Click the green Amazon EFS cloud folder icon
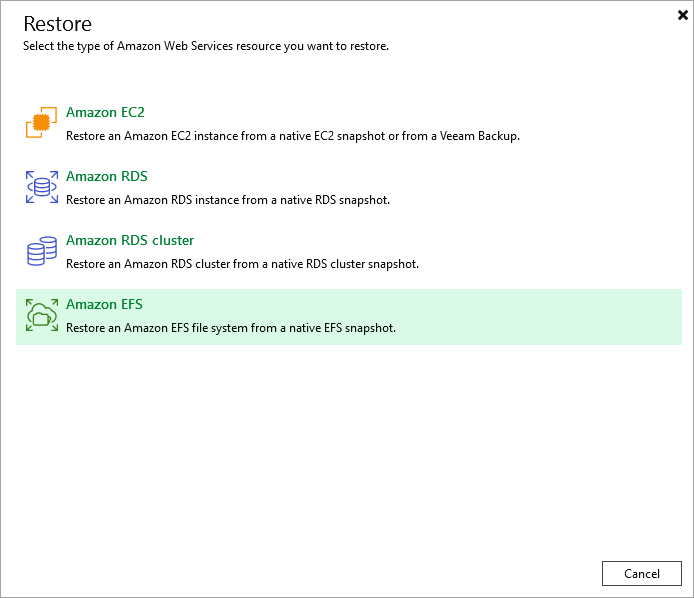This screenshot has height=598, width=694. [x=41, y=316]
